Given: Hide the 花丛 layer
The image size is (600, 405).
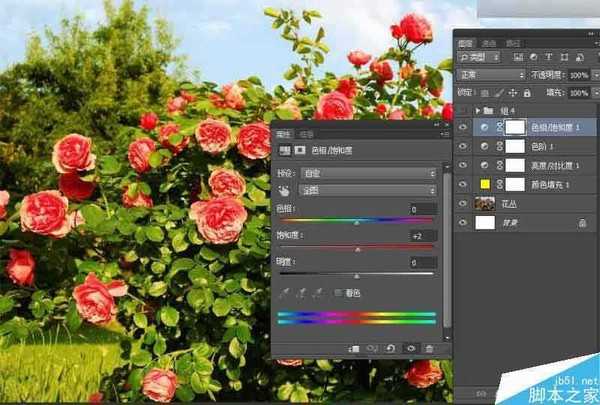Looking at the screenshot, I should pos(463,204).
